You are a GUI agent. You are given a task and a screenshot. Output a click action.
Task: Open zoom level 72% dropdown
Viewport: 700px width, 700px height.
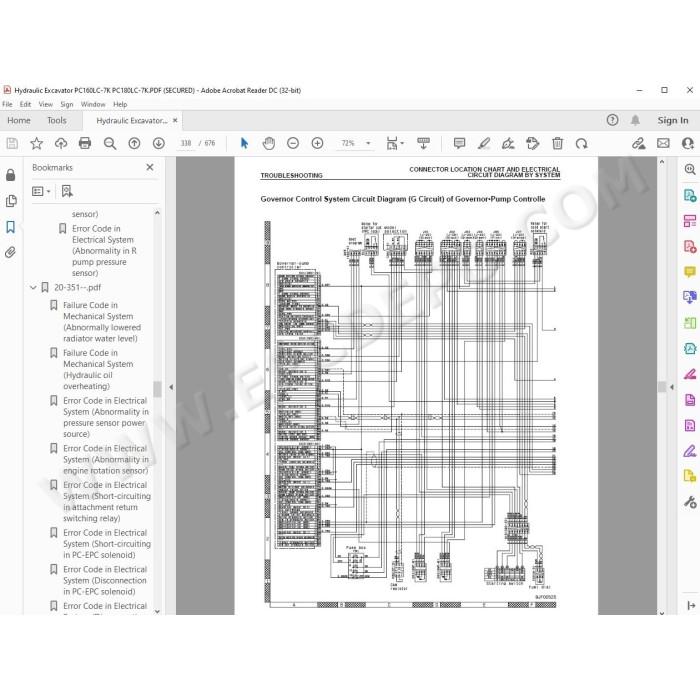point(368,143)
